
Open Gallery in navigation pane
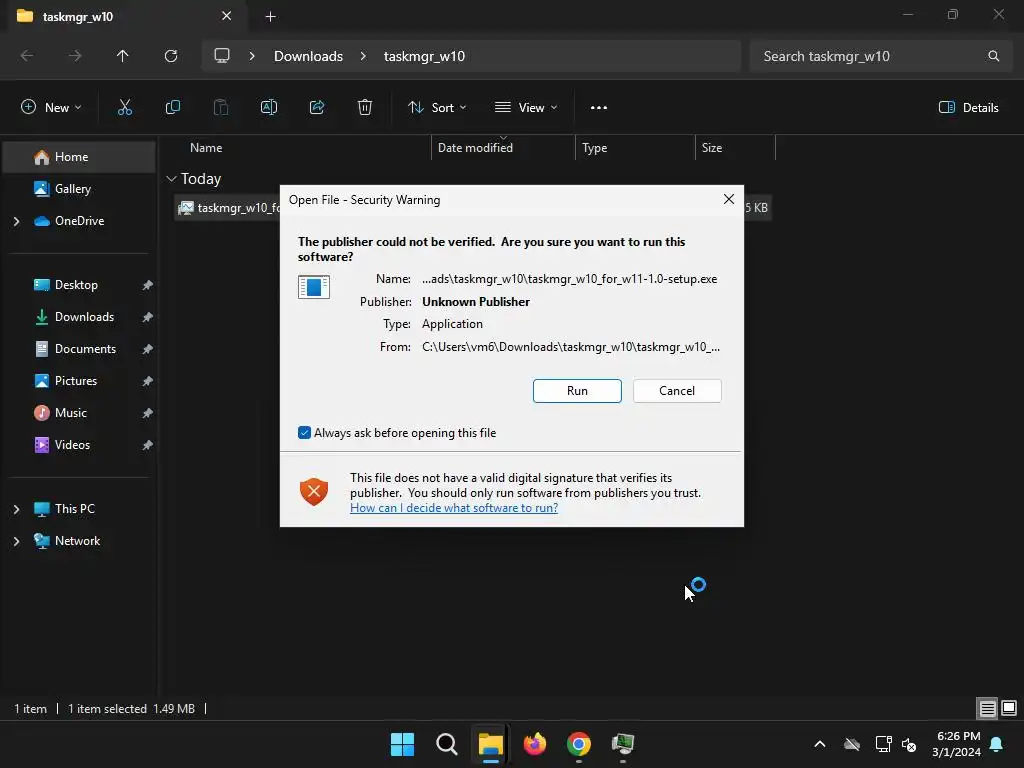(x=78, y=189)
